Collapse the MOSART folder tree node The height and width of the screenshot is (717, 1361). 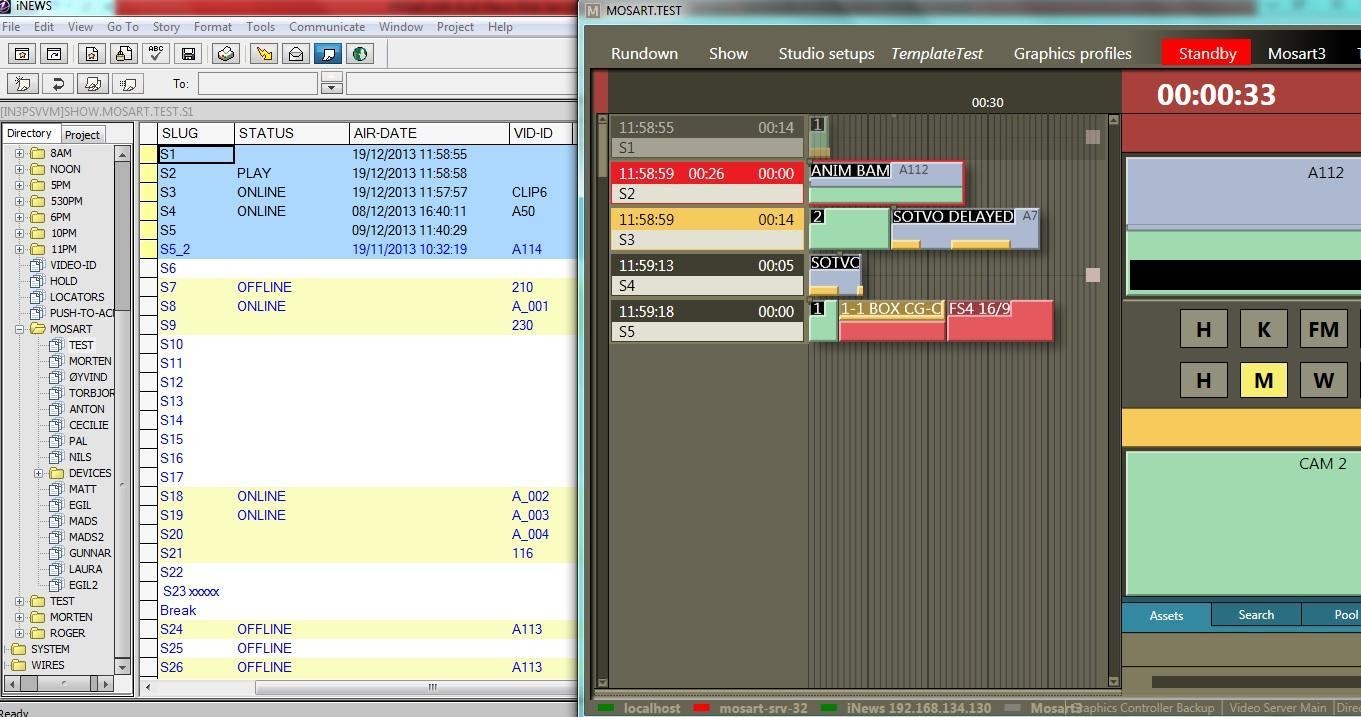point(19,329)
